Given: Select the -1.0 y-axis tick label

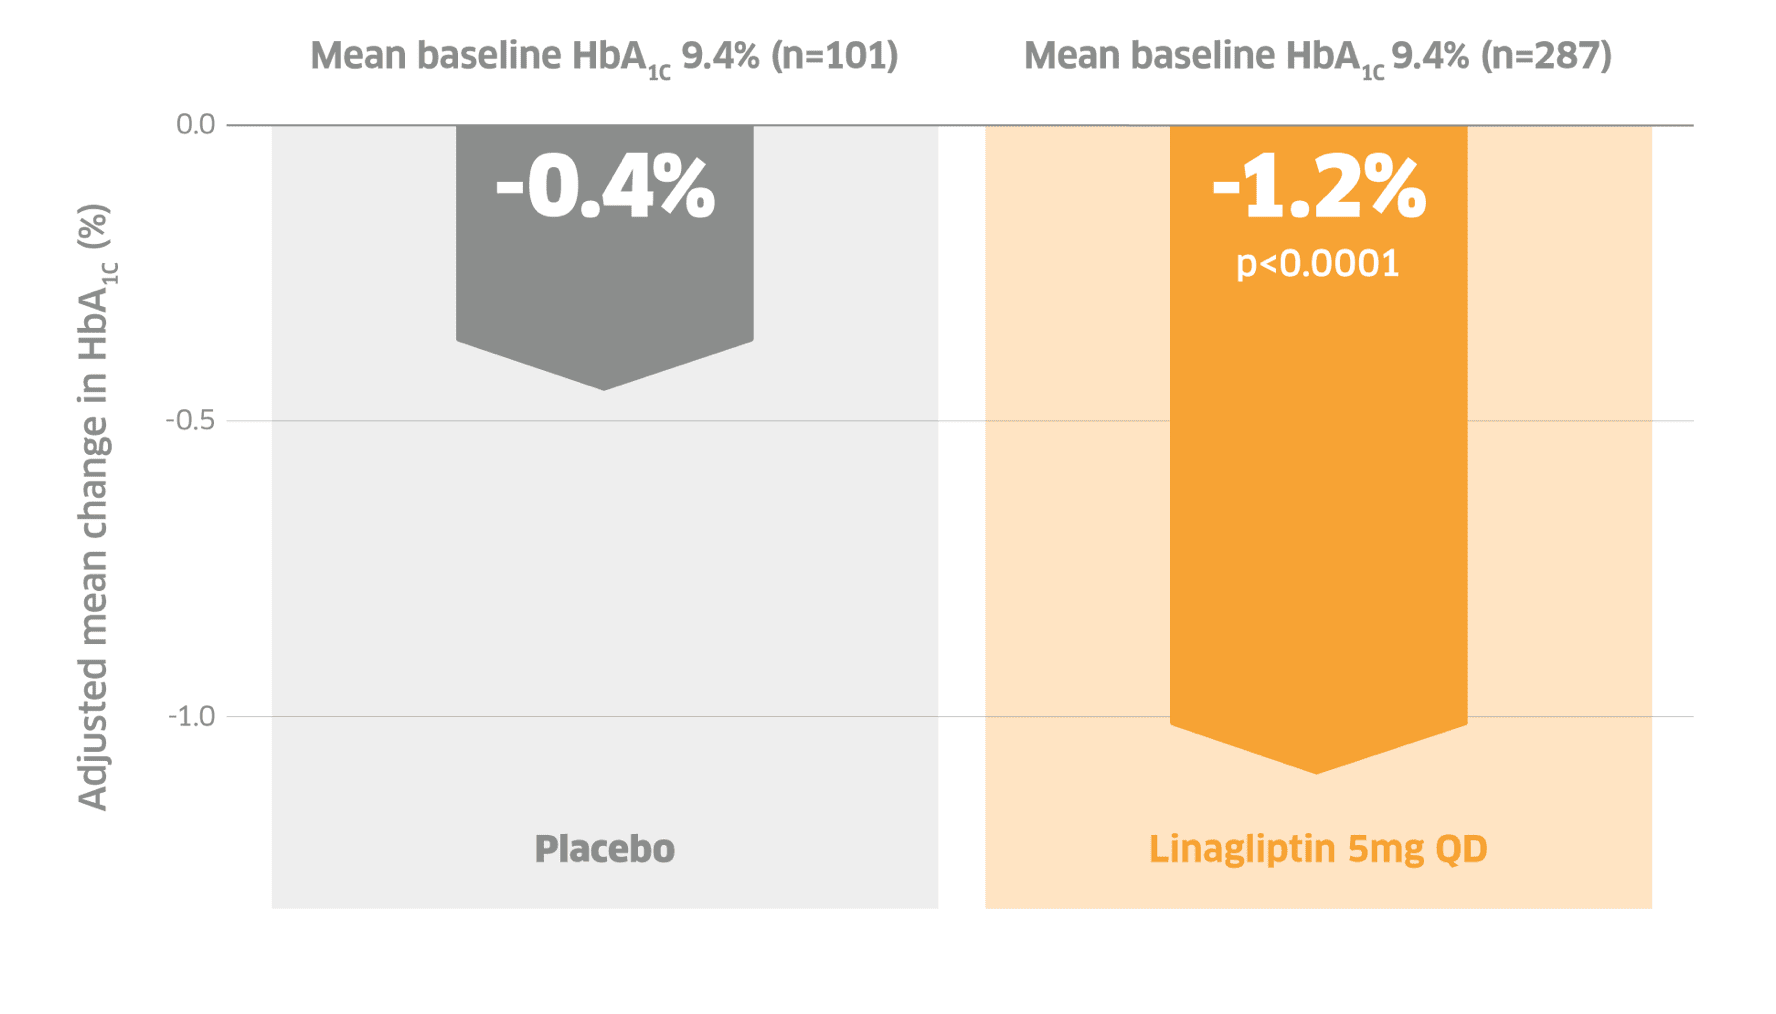Looking at the screenshot, I should (x=191, y=716).
